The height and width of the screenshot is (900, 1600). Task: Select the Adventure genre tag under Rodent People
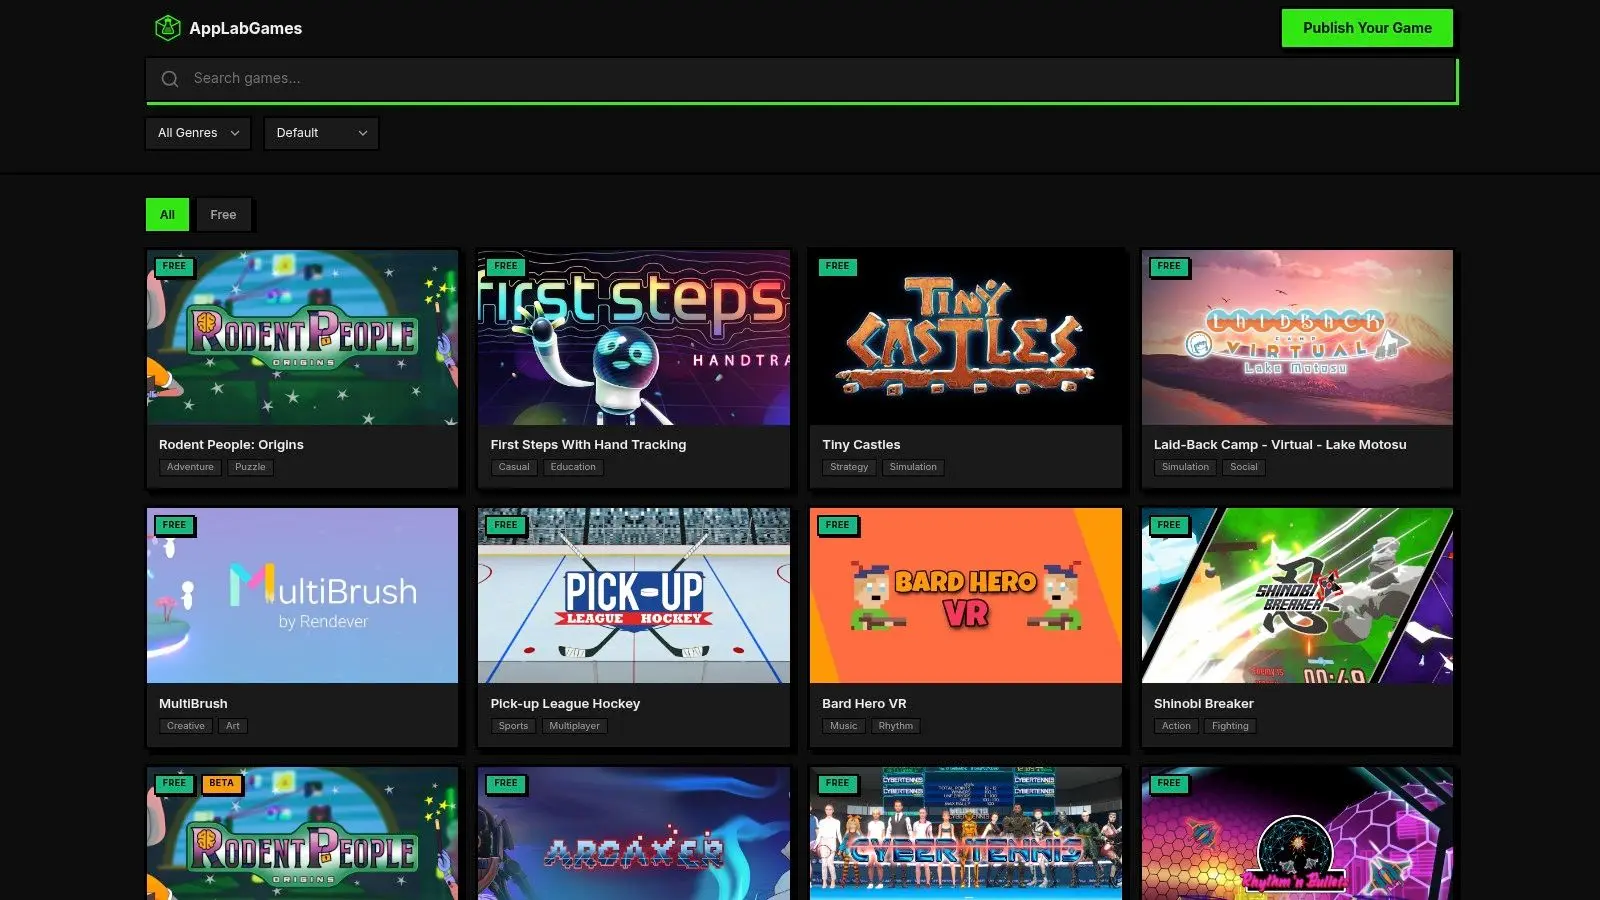coord(189,466)
